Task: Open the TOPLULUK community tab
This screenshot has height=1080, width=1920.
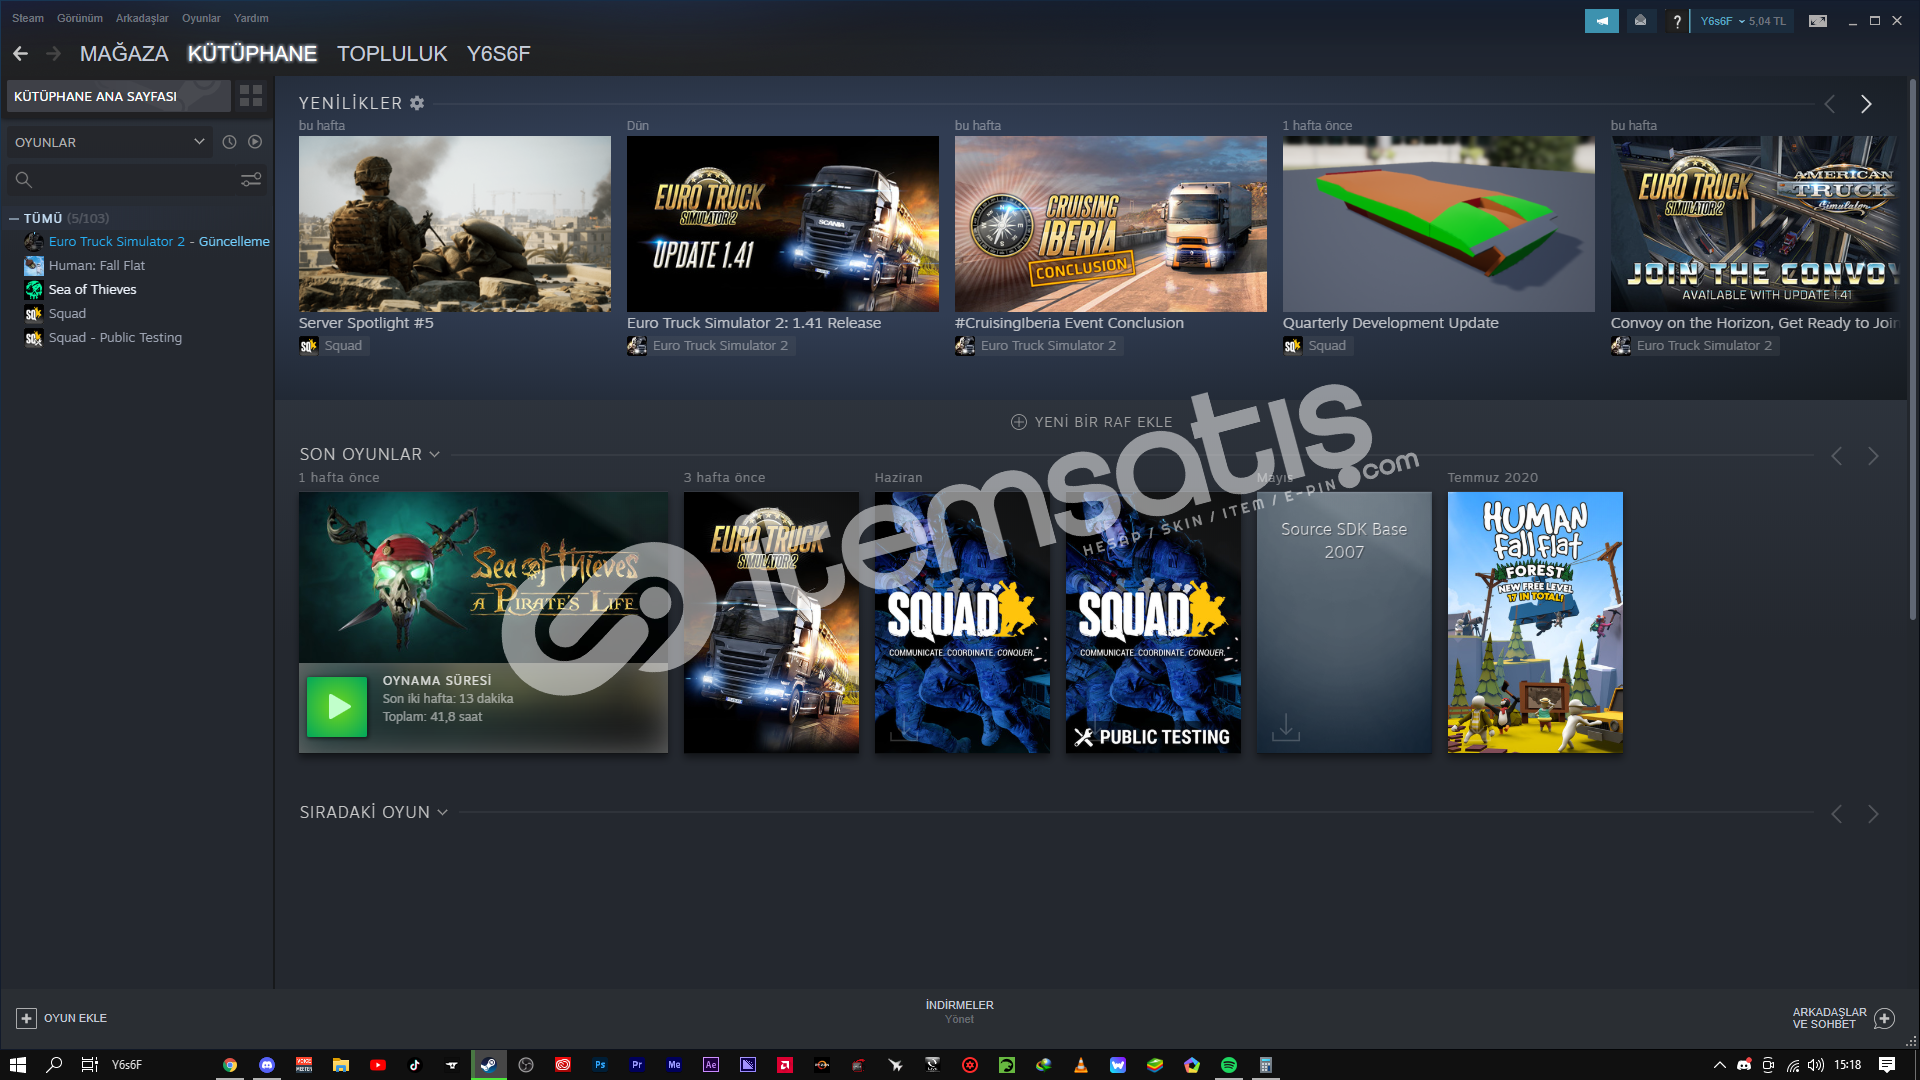Action: pyautogui.click(x=392, y=53)
